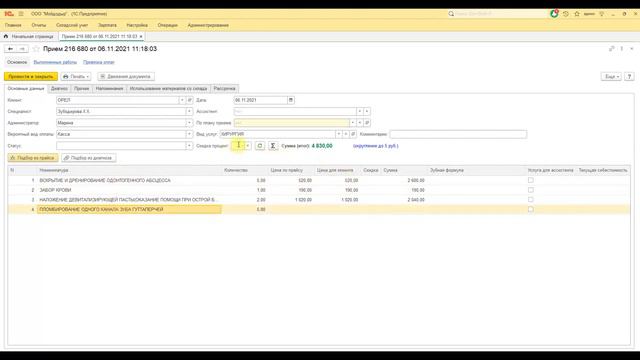Click the sigma sum recalculation icon
Viewport: 640px width, 360px height.
coord(273,146)
